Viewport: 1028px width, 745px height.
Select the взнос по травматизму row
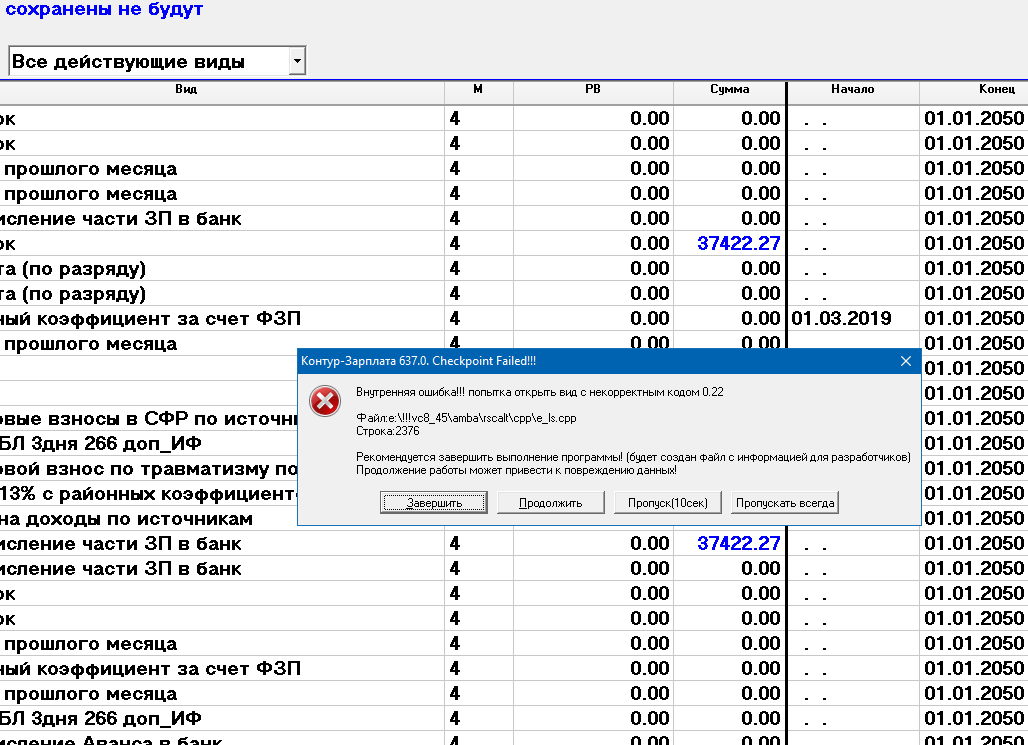150,469
